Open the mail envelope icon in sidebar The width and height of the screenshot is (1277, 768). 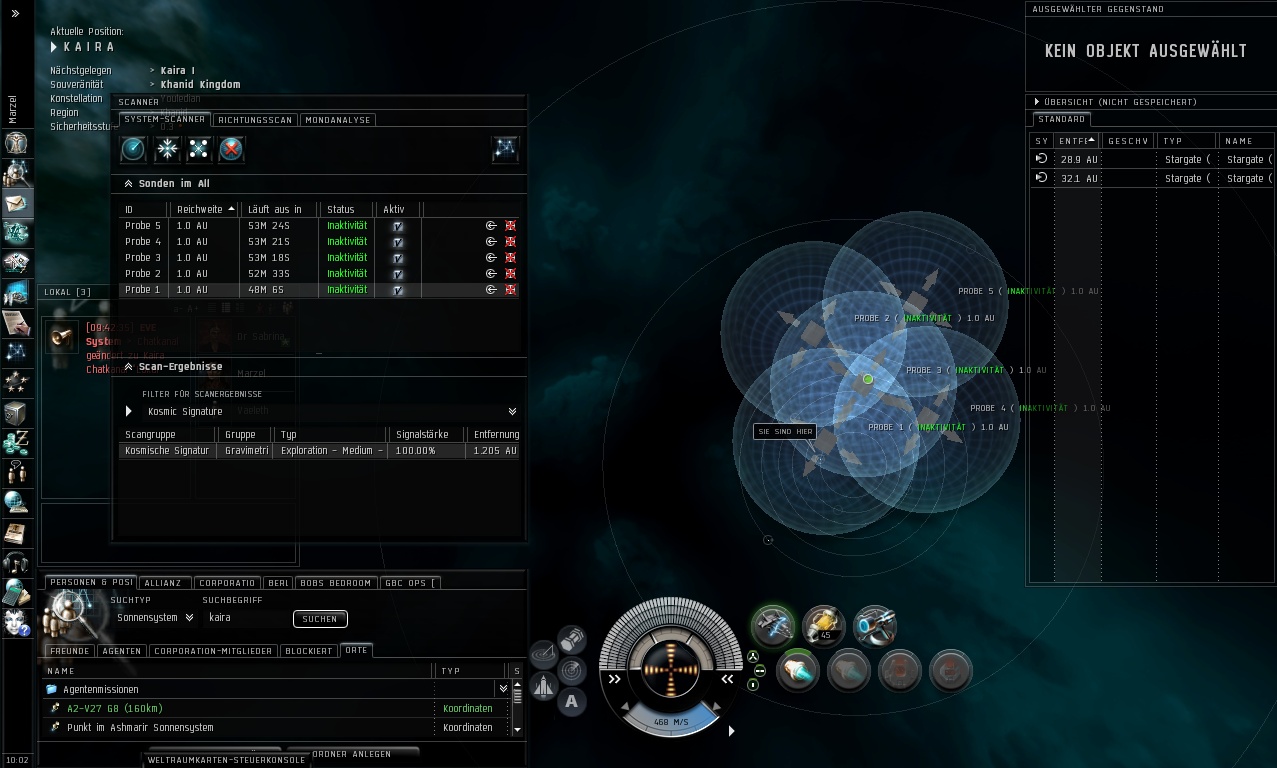point(16,203)
